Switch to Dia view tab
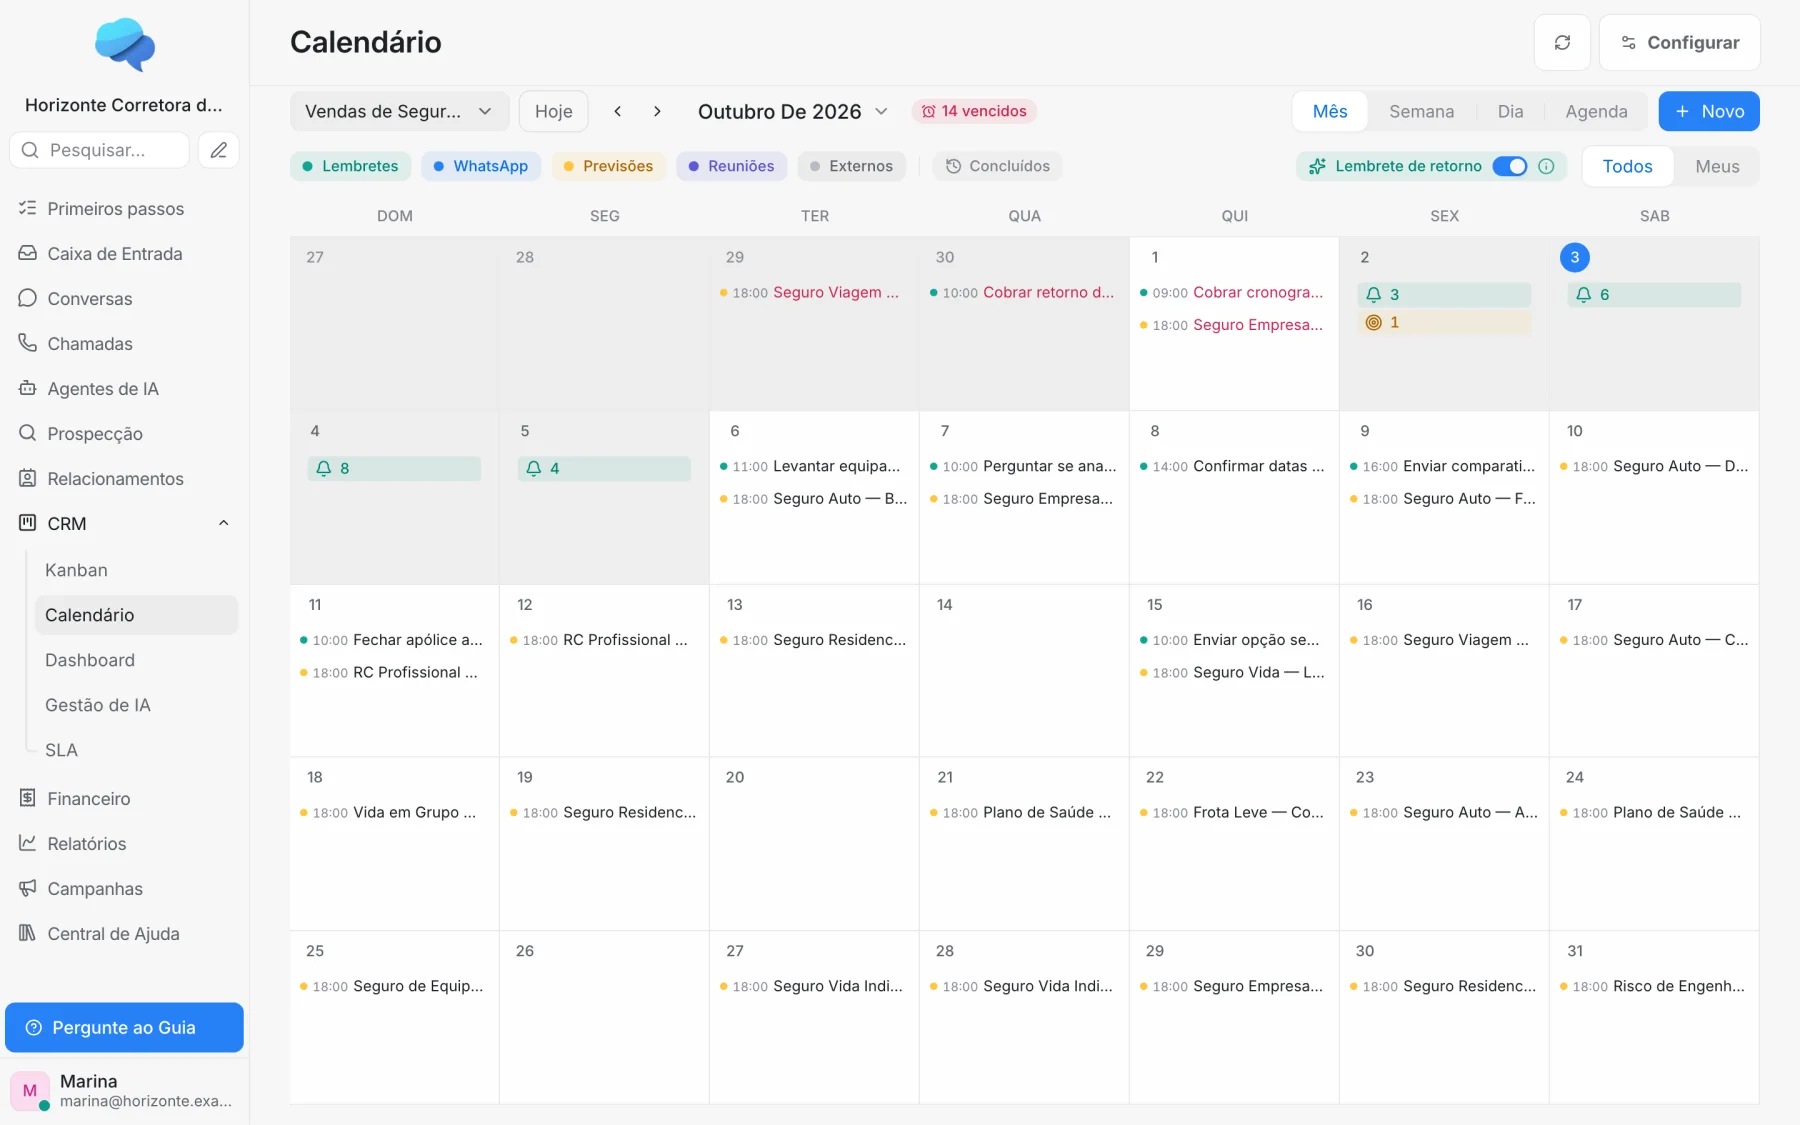The width and height of the screenshot is (1800, 1125). click(x=1510, y=111)
